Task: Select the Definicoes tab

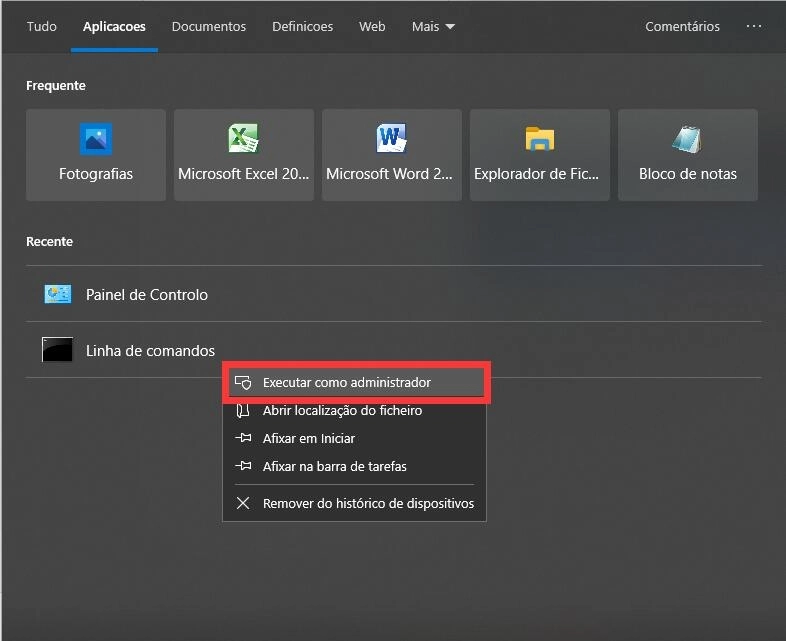Action: coord(303,27)
